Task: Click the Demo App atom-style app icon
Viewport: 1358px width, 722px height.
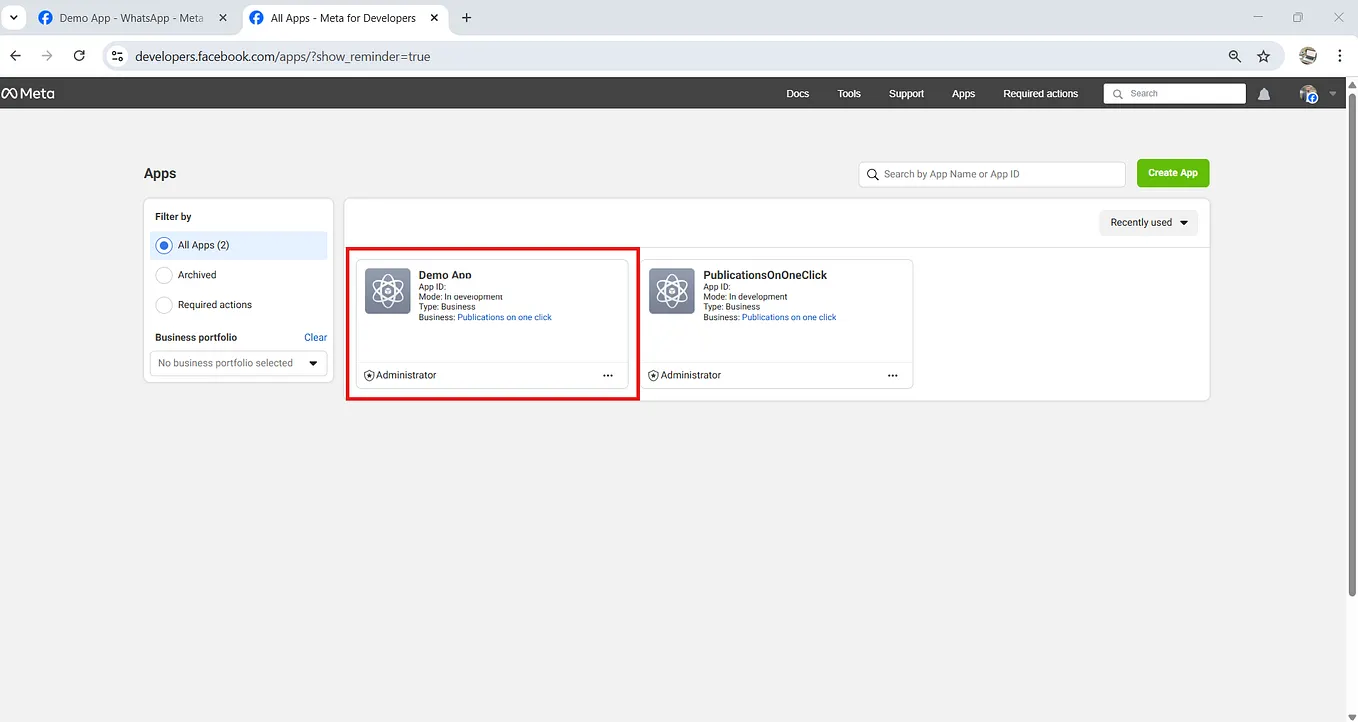Action: (x=387, y=291)
